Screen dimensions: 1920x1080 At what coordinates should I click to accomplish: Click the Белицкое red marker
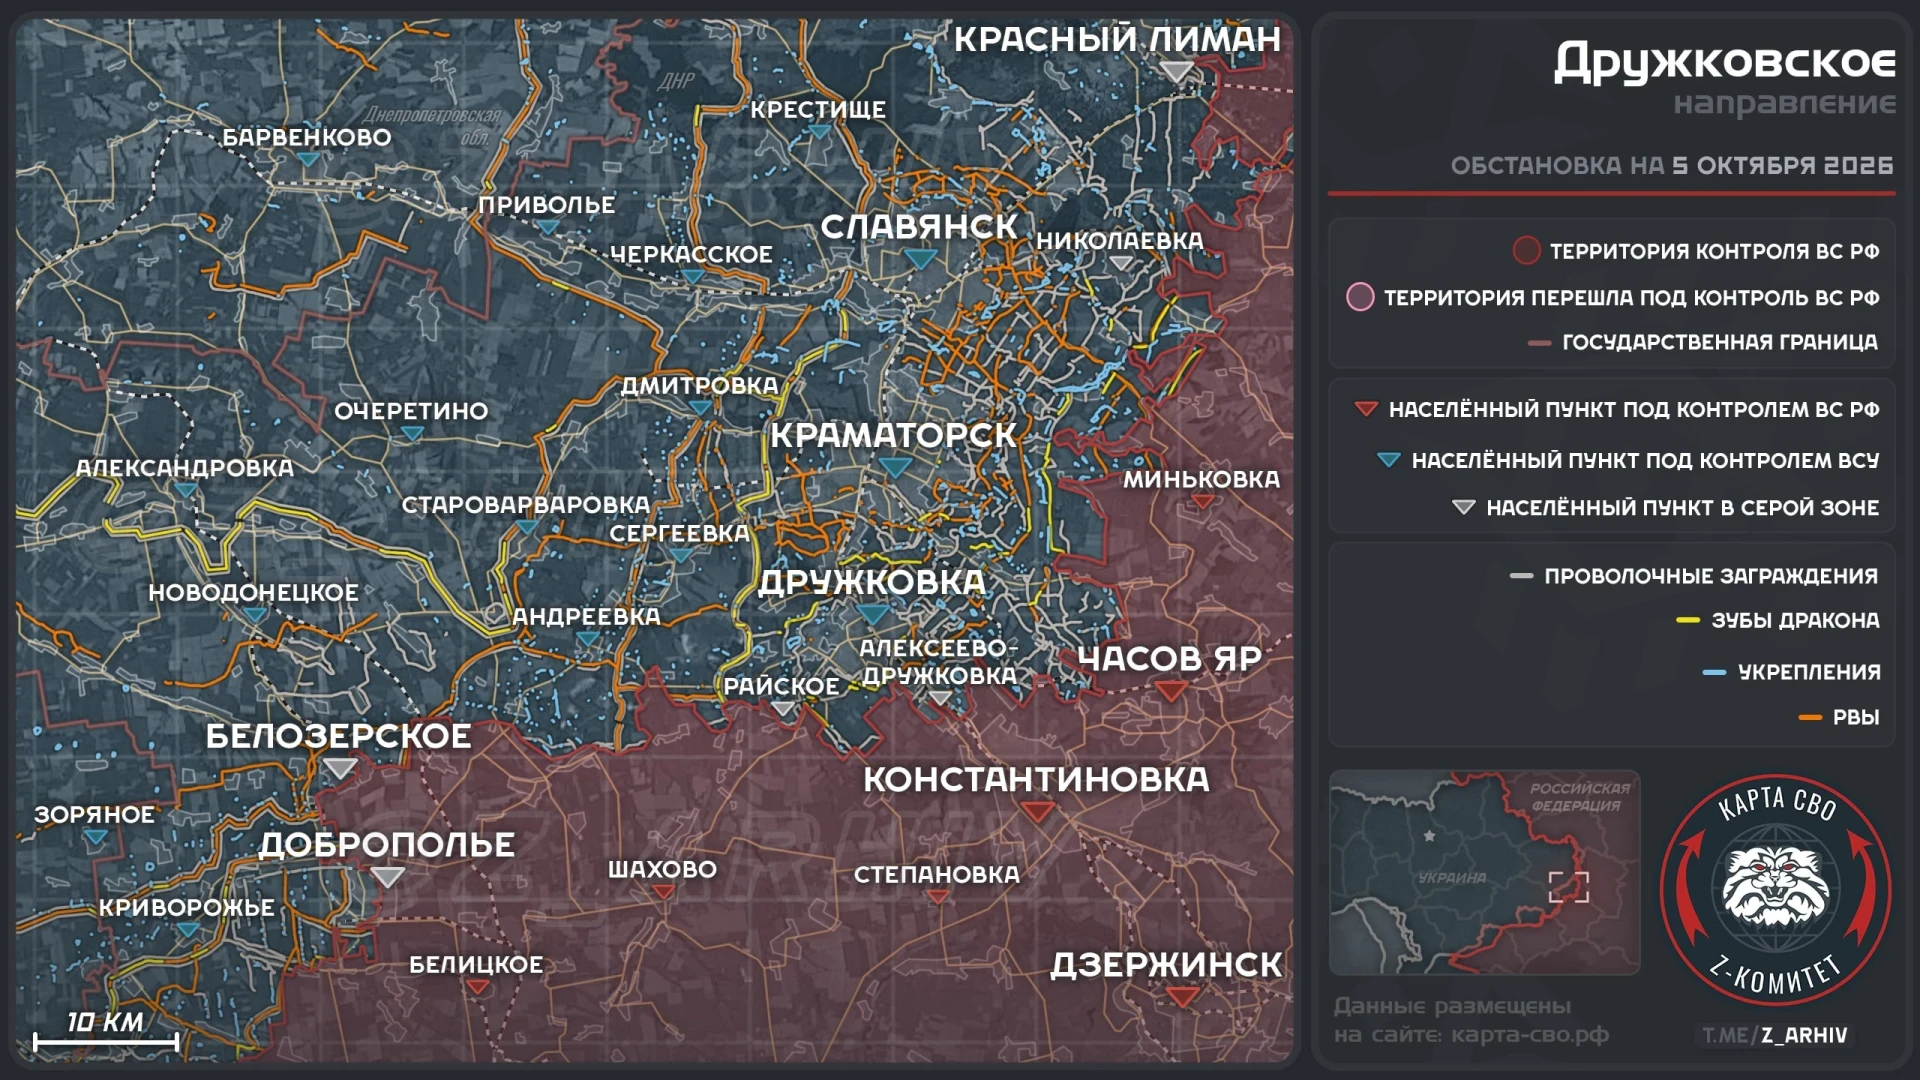pos(478,987)
